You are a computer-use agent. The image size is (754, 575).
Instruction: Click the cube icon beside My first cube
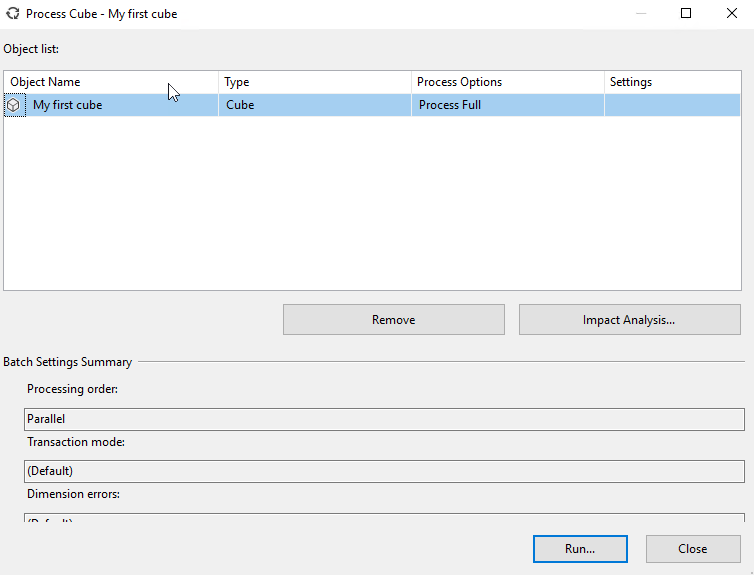click(x=13, y=105)
